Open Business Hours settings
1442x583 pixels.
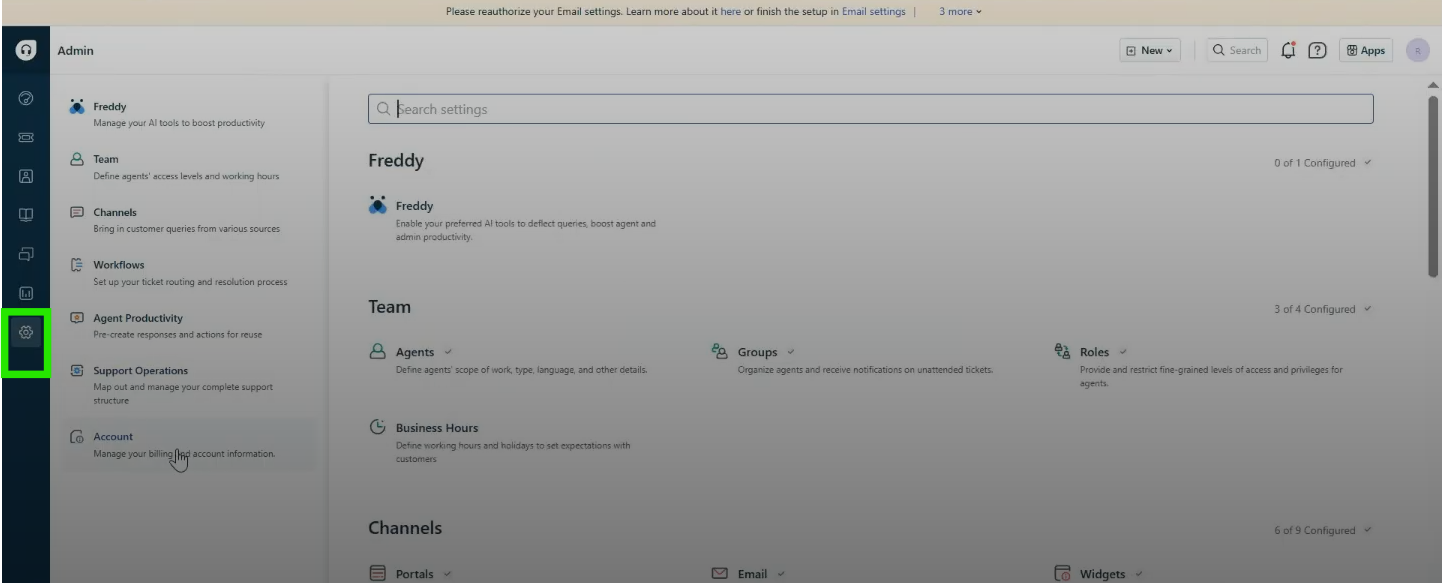(x=436, y=428)
